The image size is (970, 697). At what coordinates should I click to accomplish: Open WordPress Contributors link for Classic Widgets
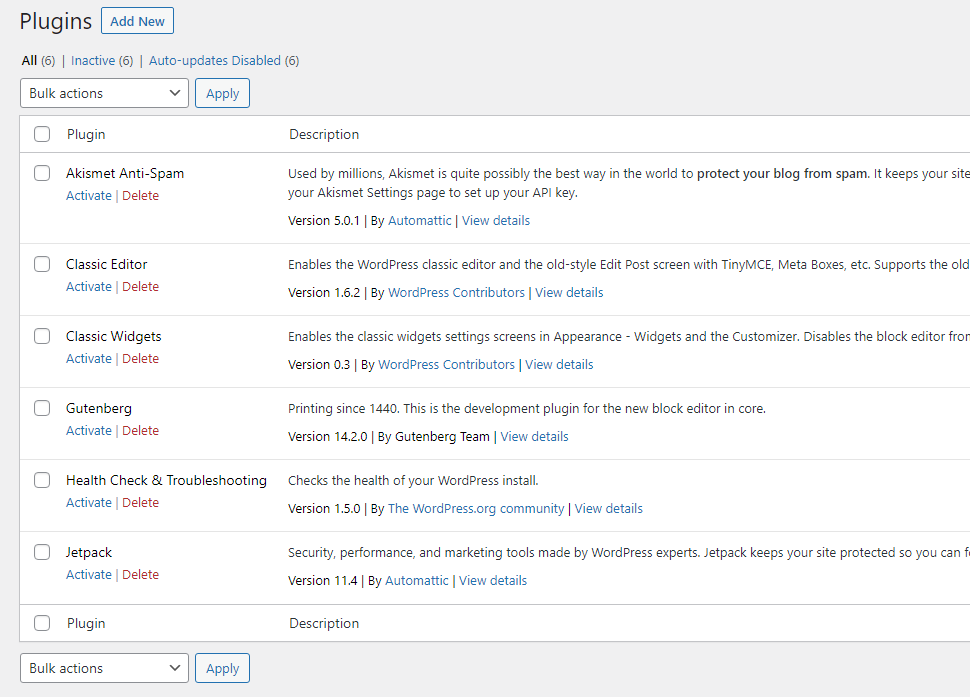(446, 364)
